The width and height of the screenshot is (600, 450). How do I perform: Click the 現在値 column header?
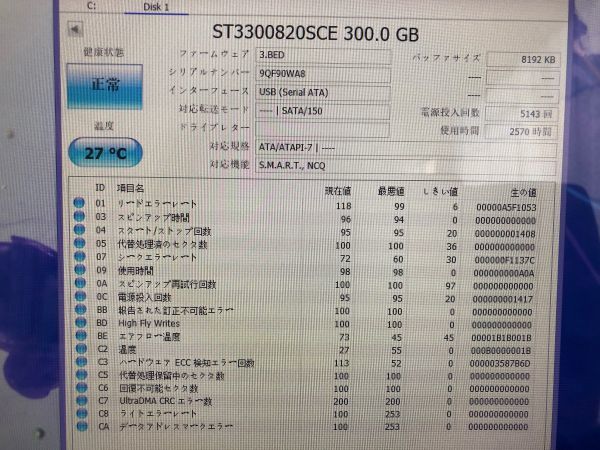[338, 191]
